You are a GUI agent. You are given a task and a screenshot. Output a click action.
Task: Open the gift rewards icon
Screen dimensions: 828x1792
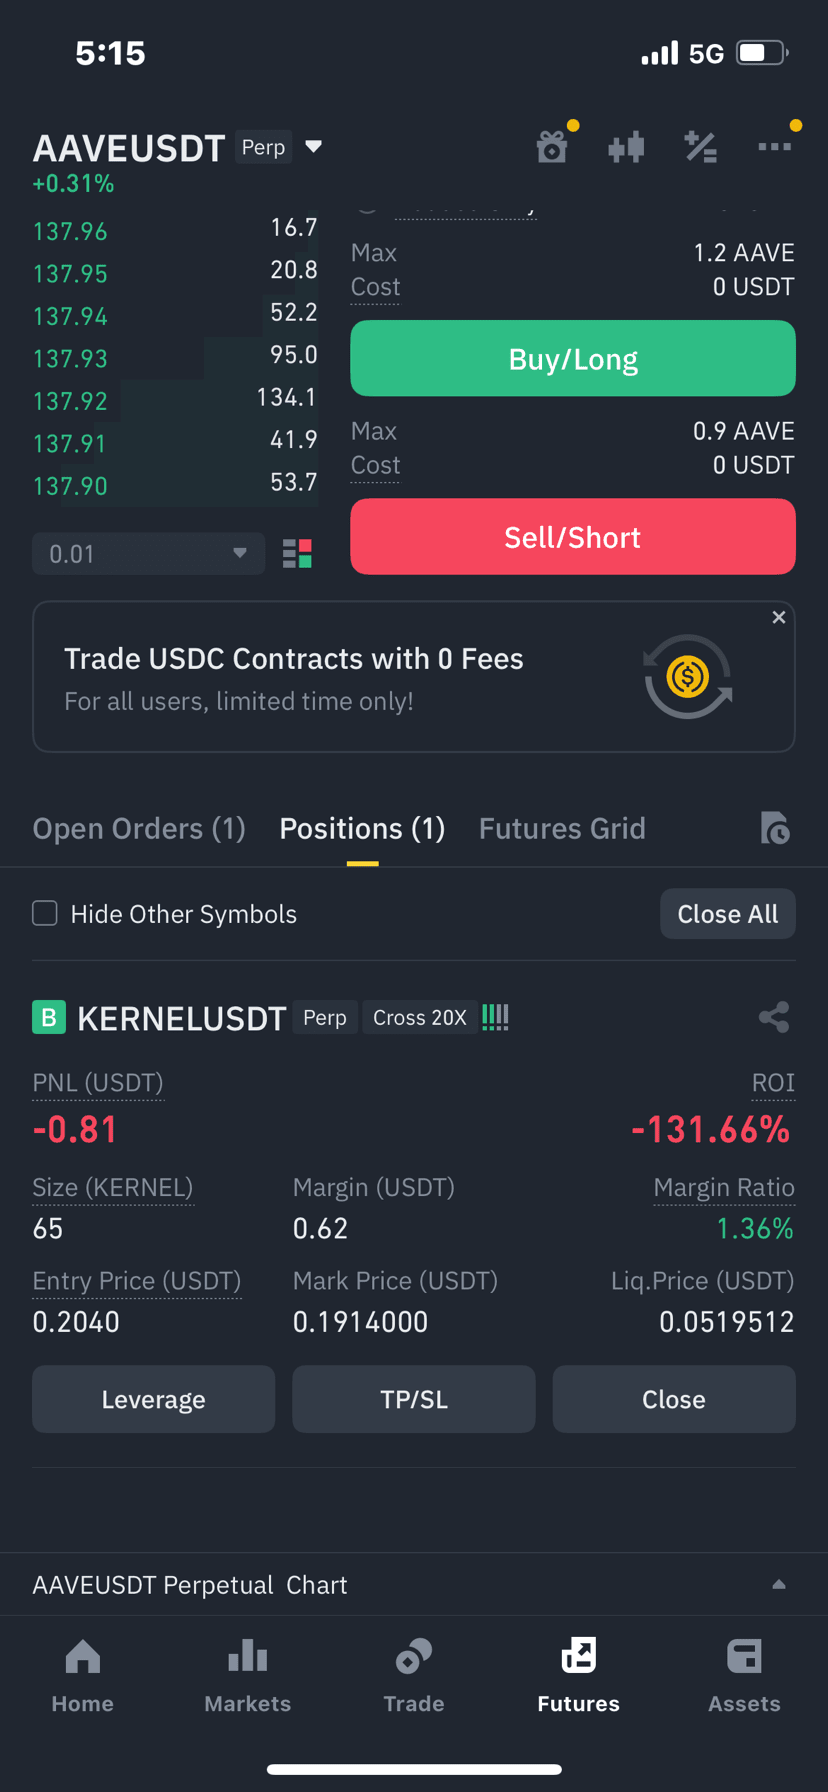(552, 147)
